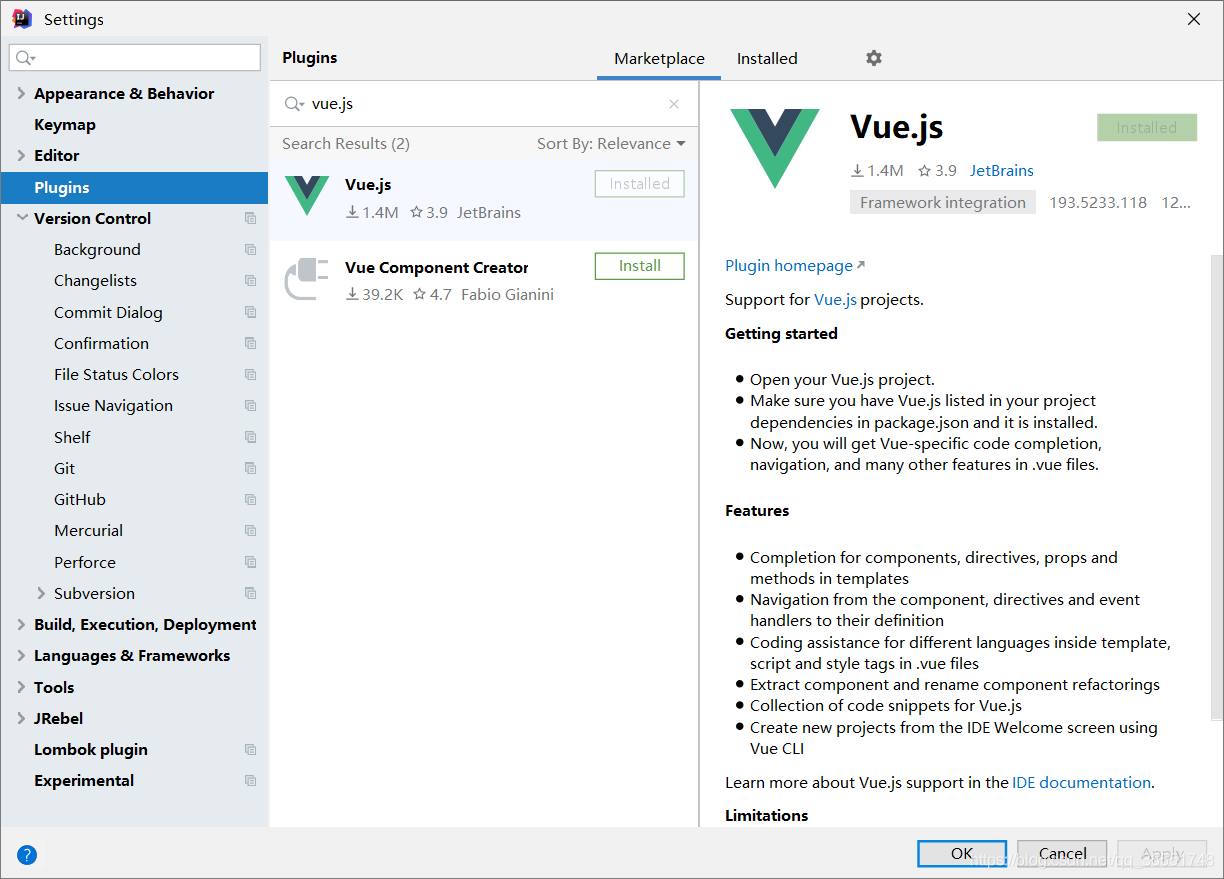
Task: Click project-level icon next to Git
Action: tap(250, 468)
